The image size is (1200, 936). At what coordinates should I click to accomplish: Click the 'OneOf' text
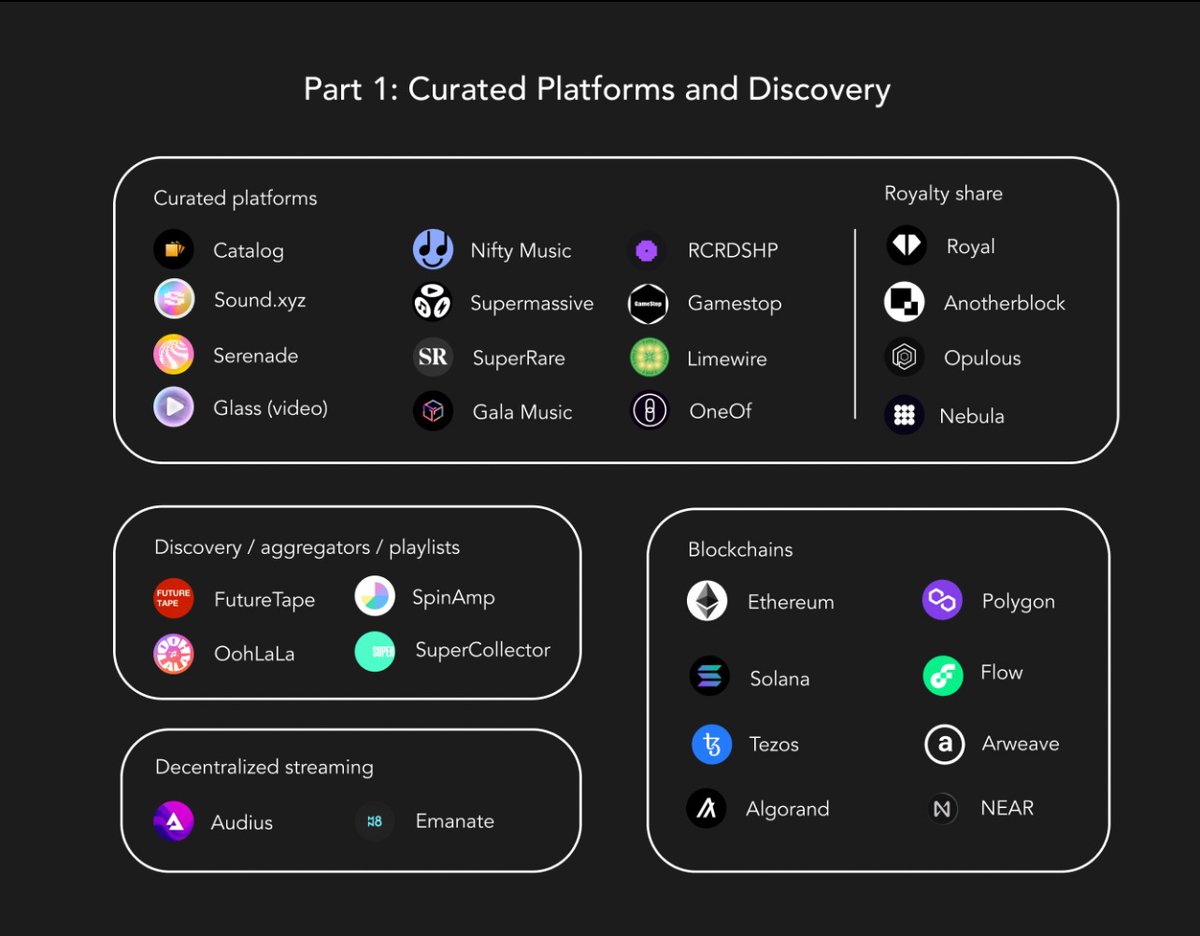(x=721, y=411)
